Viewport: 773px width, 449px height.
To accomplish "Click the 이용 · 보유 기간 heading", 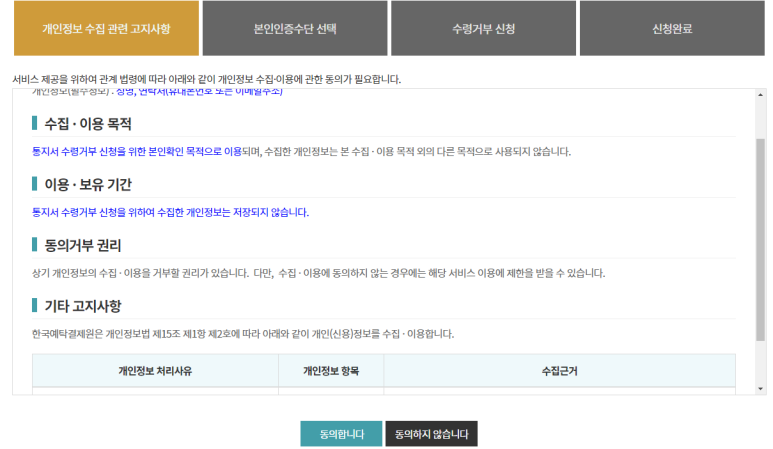I will [88, 184].
